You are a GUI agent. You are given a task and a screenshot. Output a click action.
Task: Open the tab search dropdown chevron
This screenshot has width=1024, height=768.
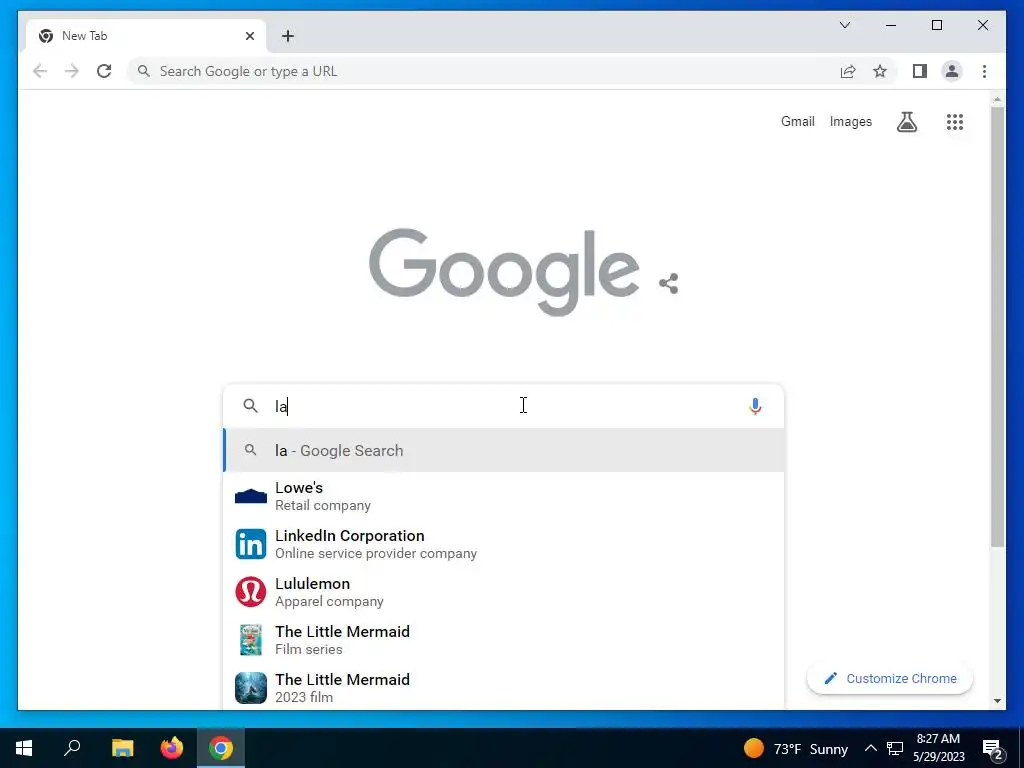pyautogui.click(x=845, y=25)
